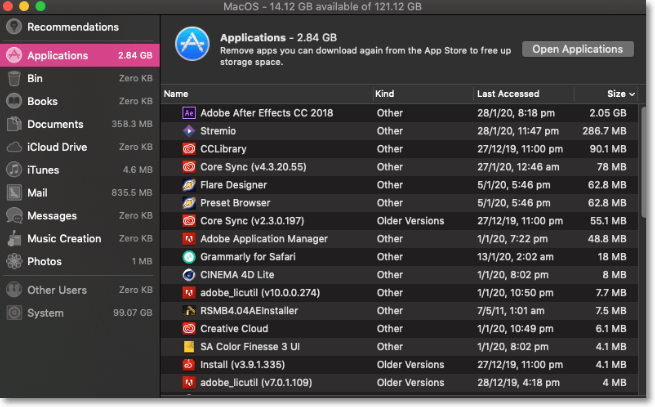This screenshot has width=655, height=407.
Task: Click the Preset Browser app icon
Action: (x=189, y=203)
